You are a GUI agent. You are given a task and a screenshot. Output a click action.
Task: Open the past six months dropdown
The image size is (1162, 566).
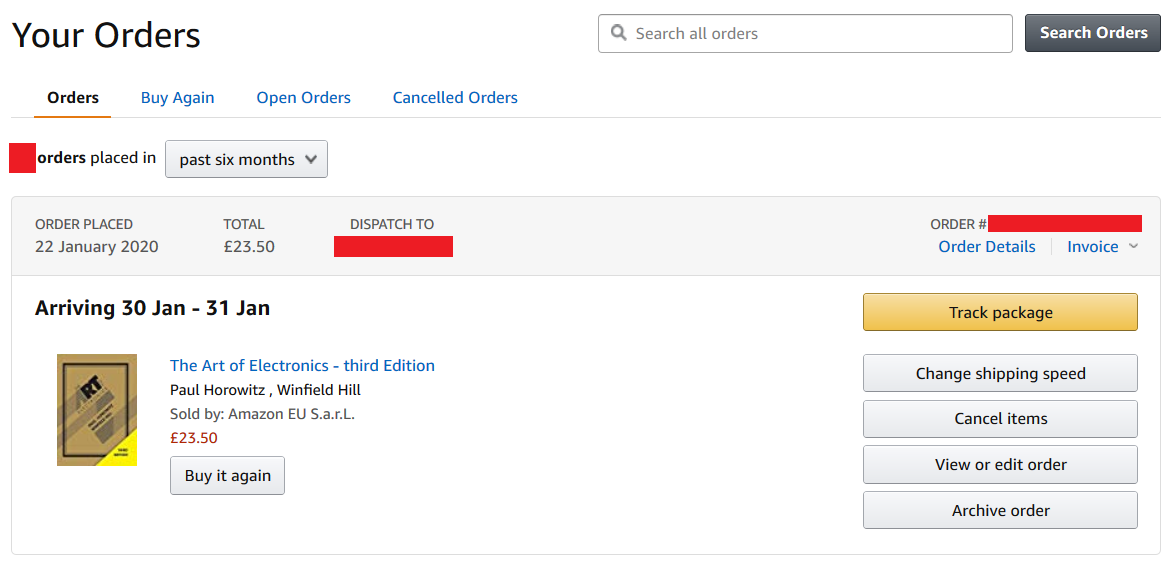coord(246,159)
